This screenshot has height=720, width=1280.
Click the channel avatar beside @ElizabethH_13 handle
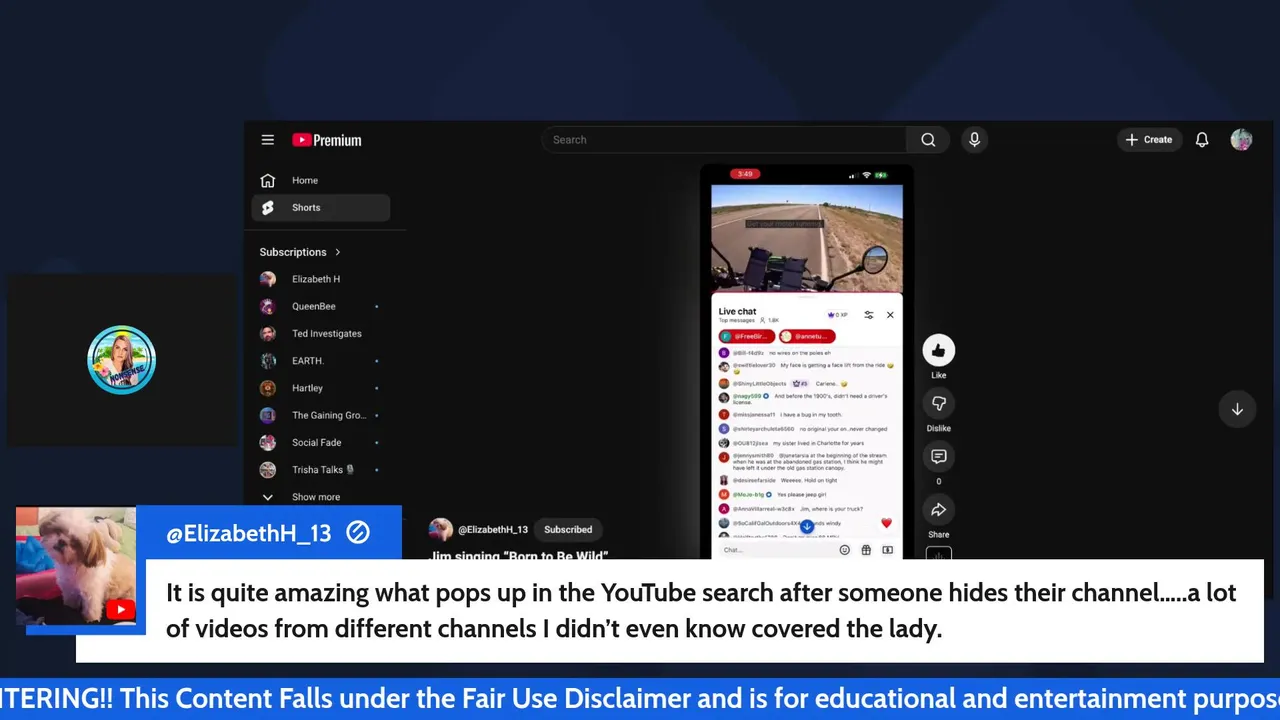point(441,530)
